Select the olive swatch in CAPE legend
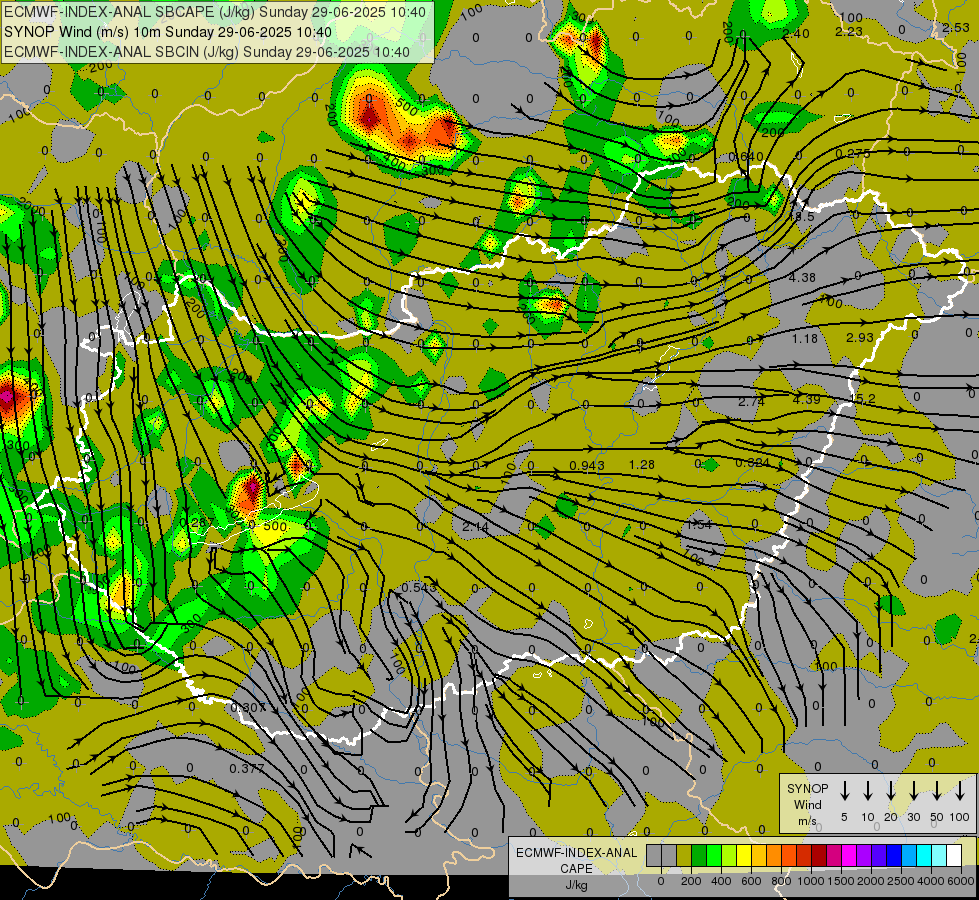Image resolution: width=979 pixels, height=900 pixels. [x=684, y=855]
